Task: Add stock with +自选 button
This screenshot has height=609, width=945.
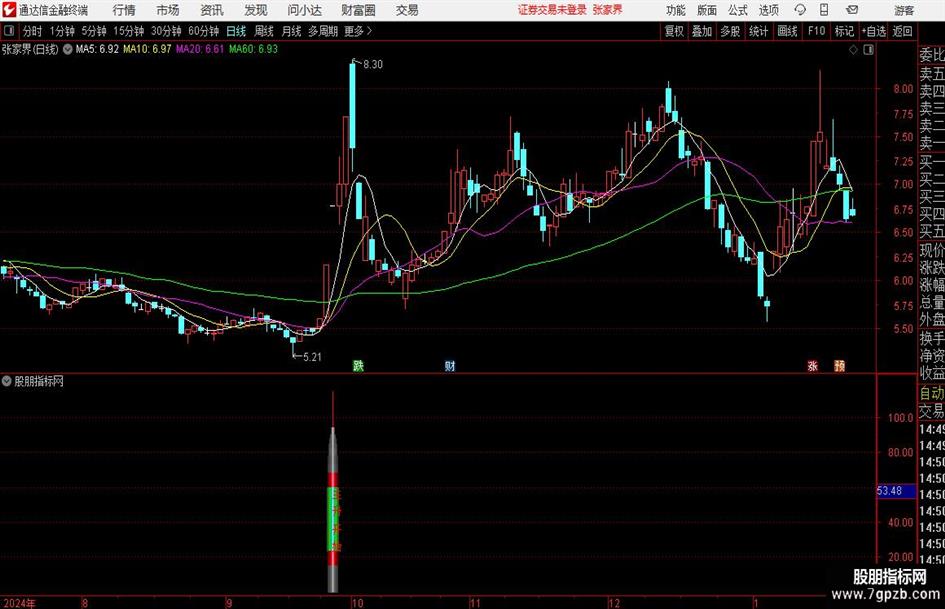Action: click(873, 31)
